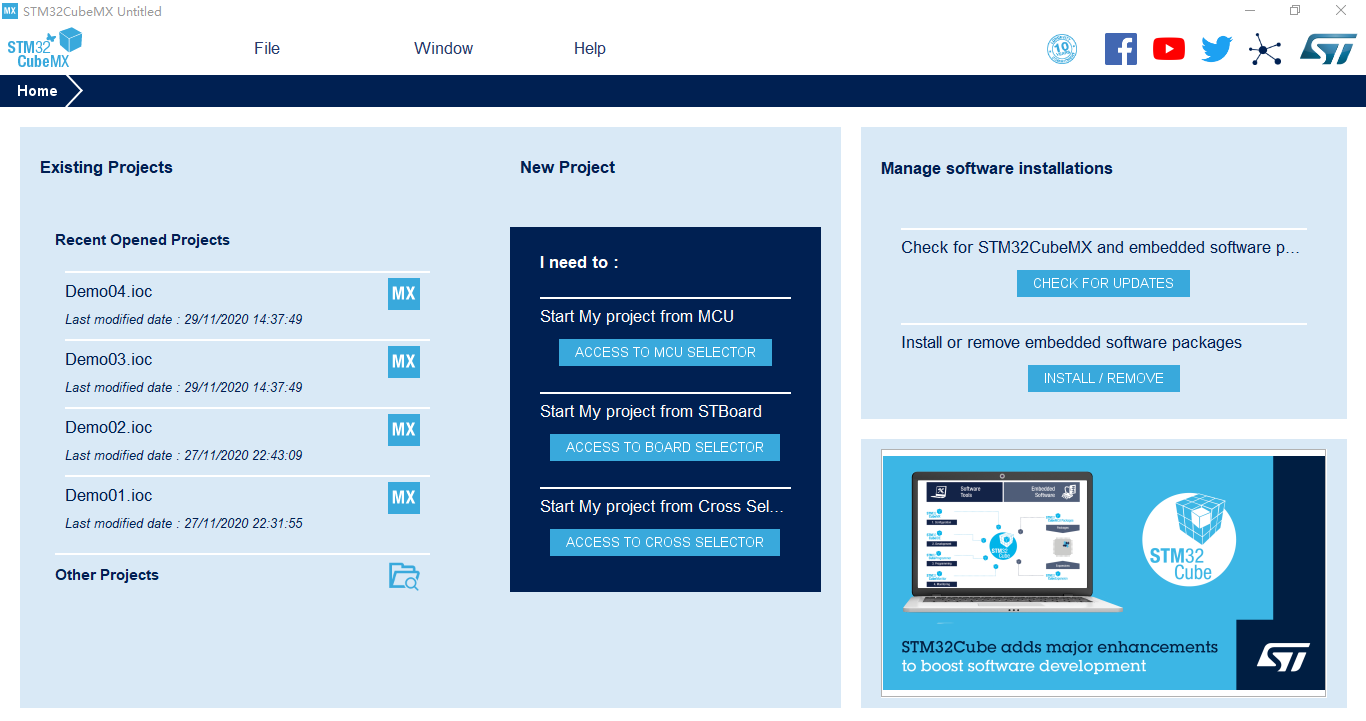Click 'Start My project from STBoard' text
The width and height of the screenshot is (1366, 721).
point(651,411)
